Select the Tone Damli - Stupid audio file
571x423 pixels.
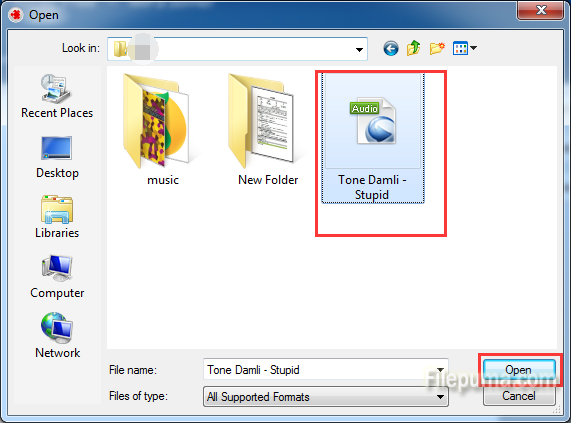pyautogui.click(x=373, y=138)
